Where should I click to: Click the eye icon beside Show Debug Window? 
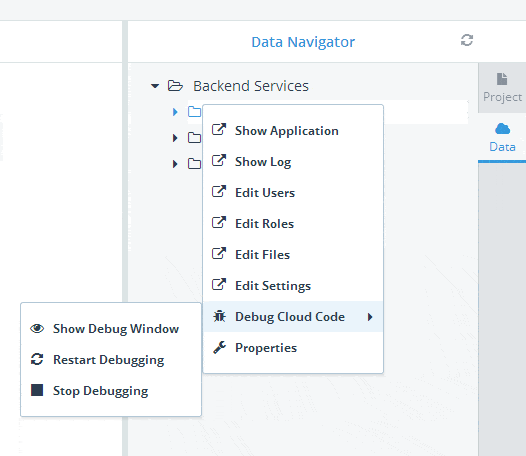[37, 328]
